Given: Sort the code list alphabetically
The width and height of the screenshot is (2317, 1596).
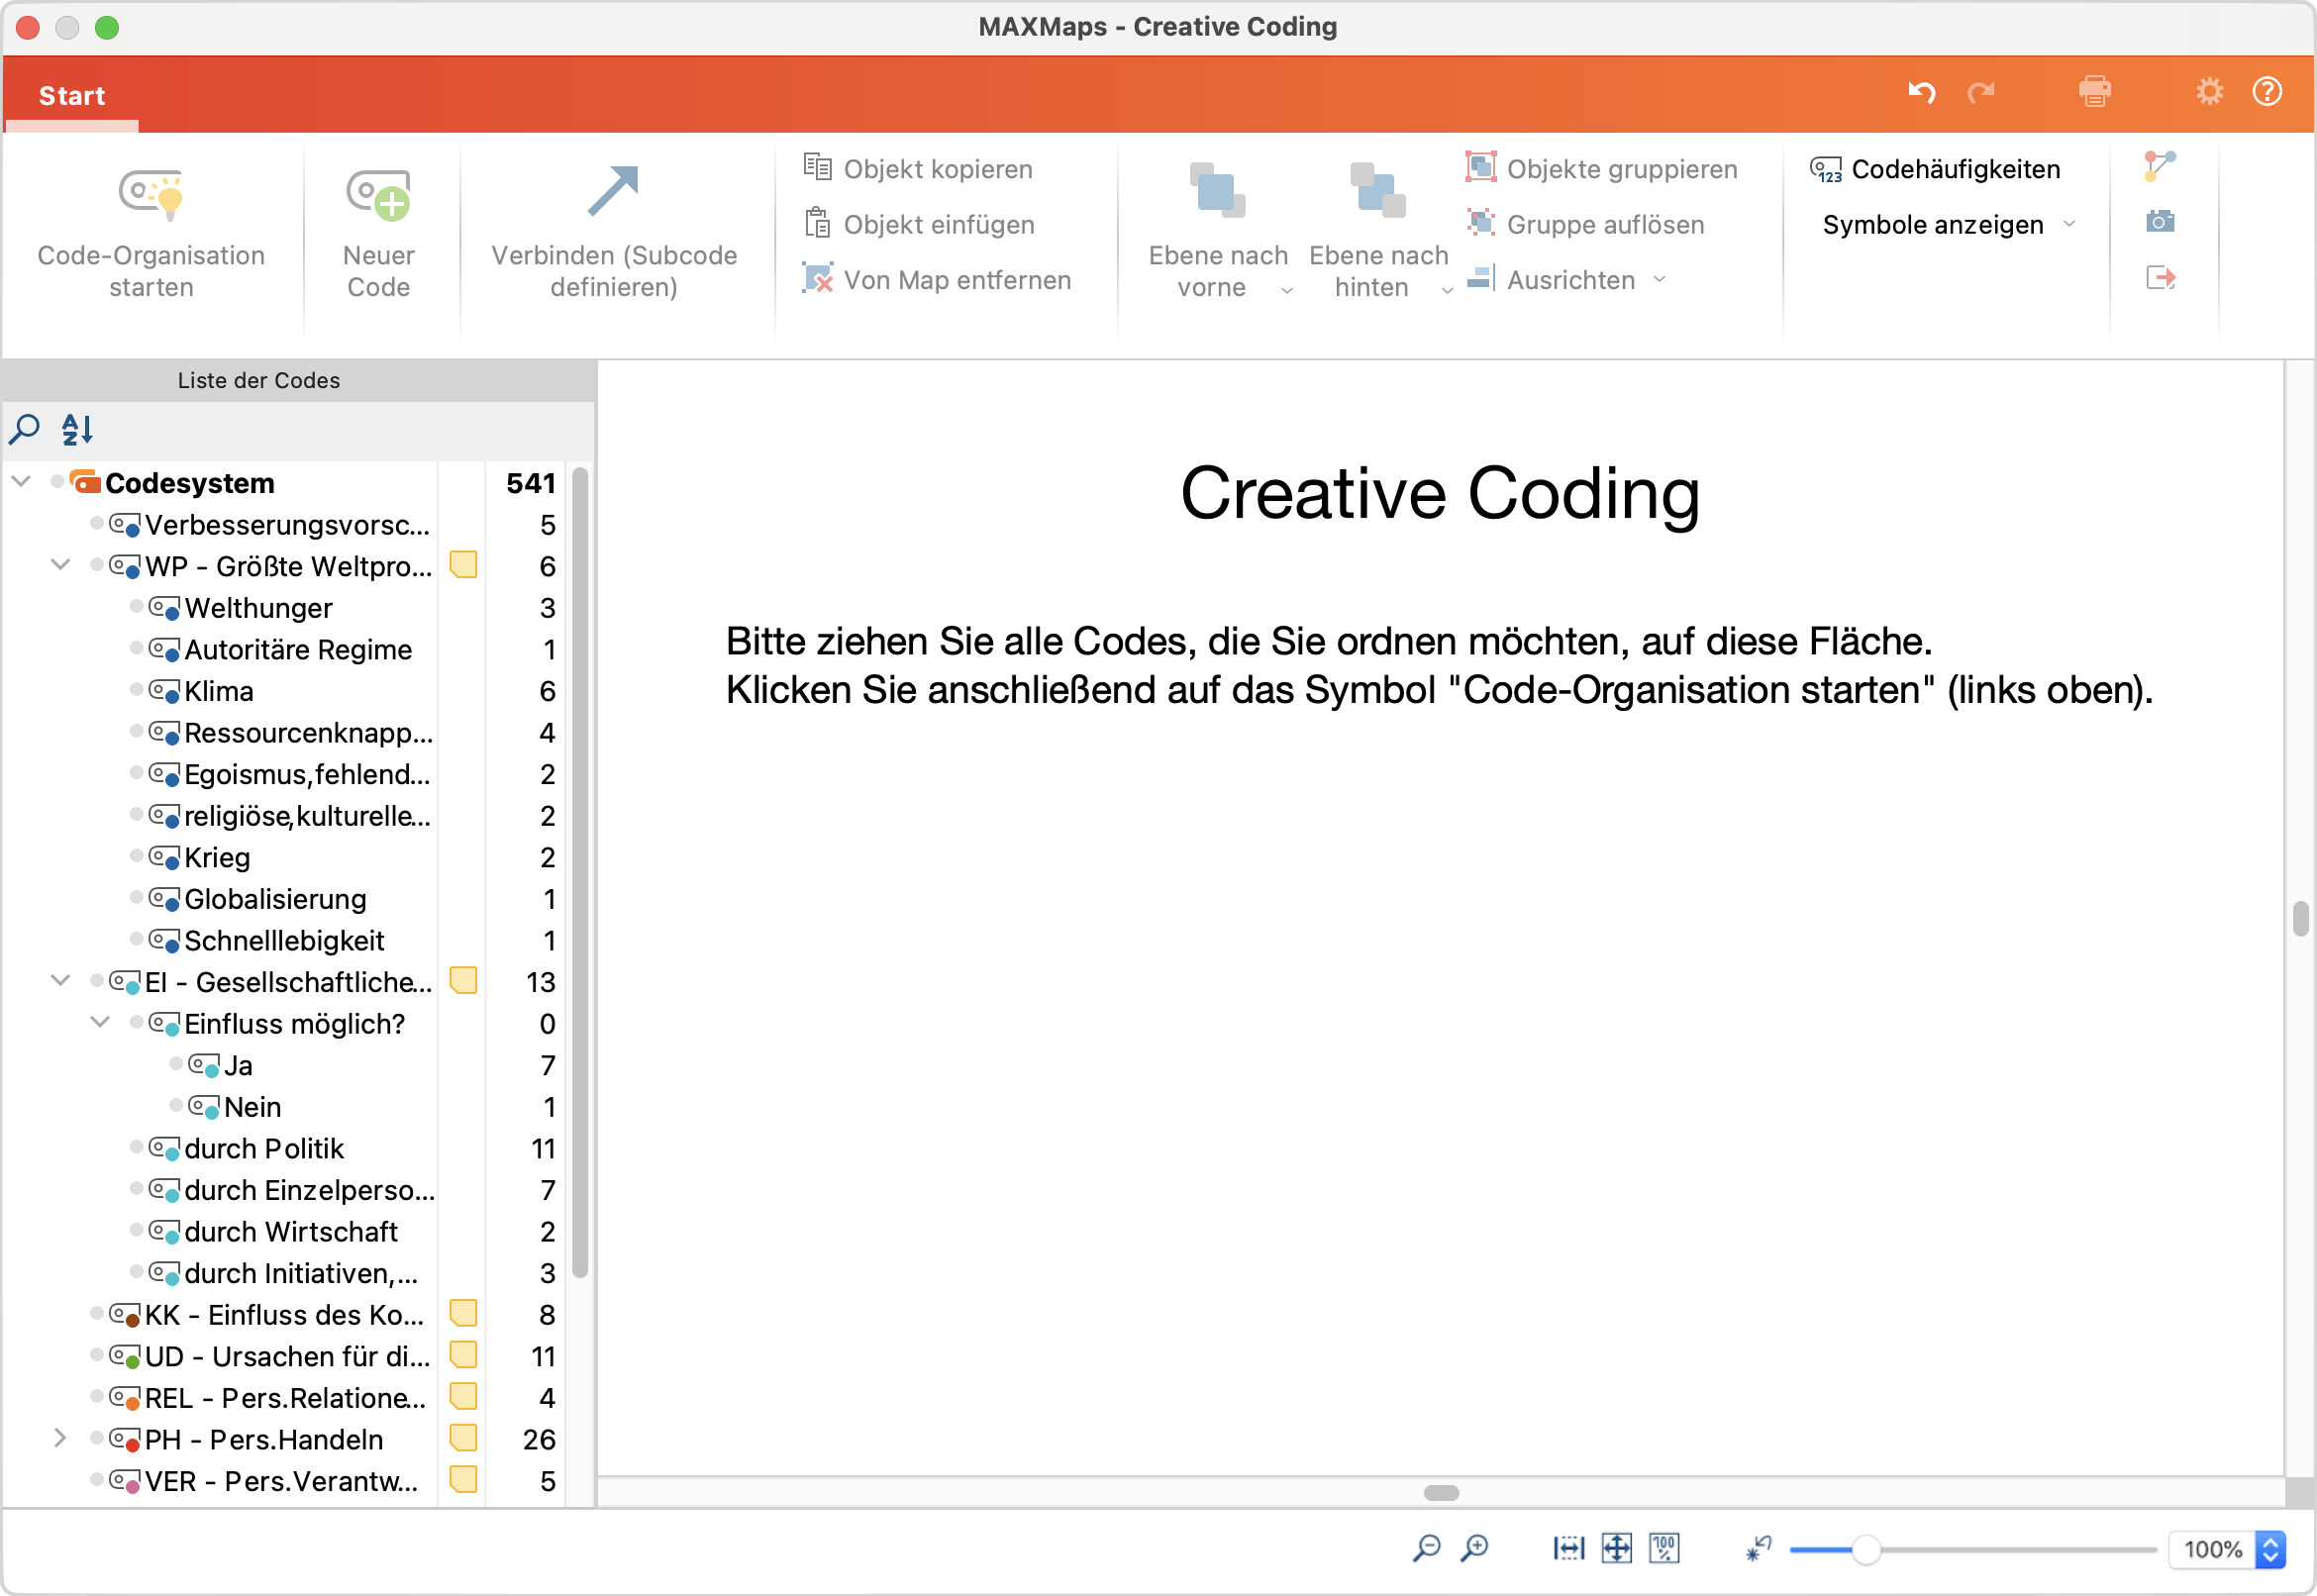Looking at the screenshot, I should (77, 429).
